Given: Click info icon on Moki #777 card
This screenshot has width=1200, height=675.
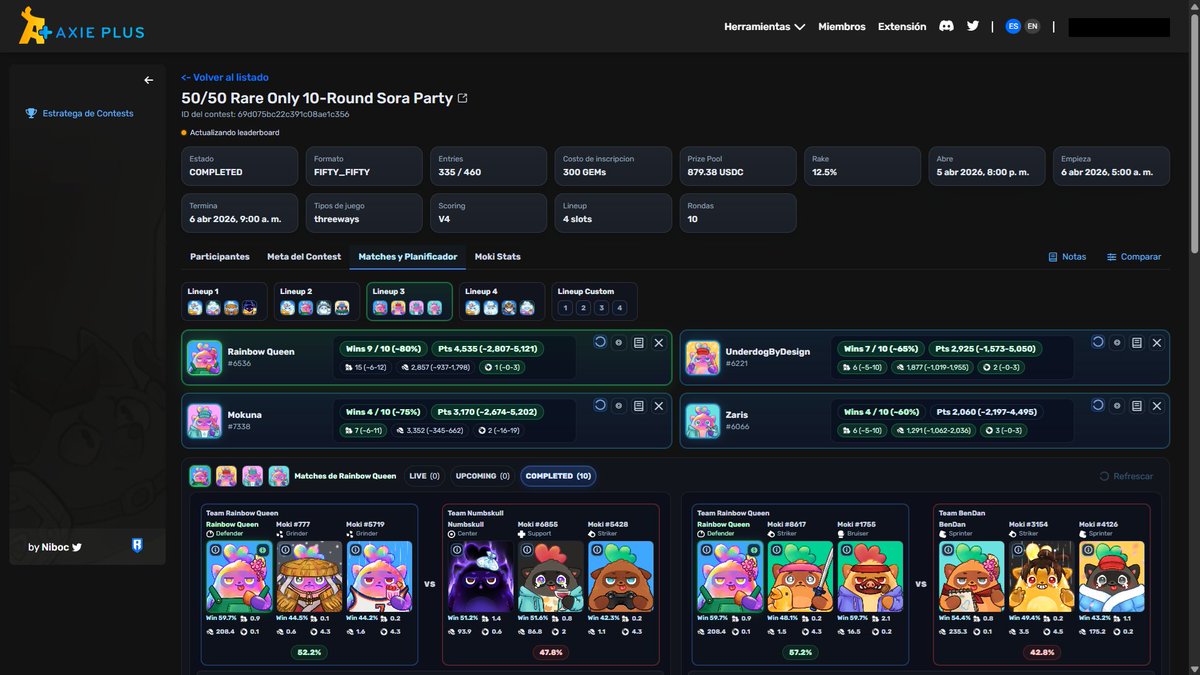Looking at the screenshot, I should coord(284,549).
